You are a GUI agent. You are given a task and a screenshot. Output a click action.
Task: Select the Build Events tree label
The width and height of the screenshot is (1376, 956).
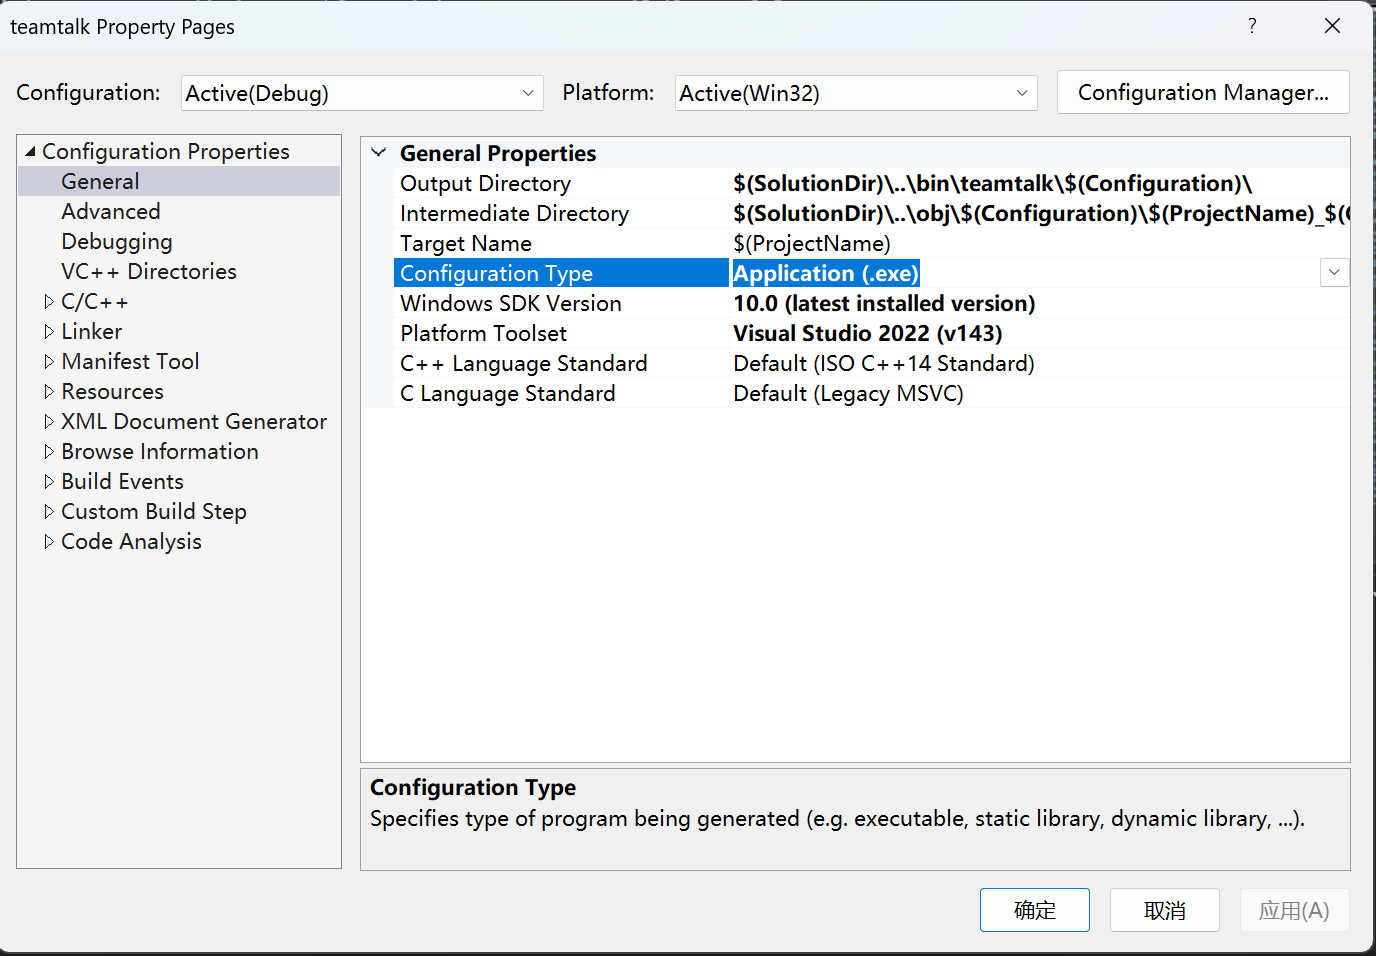click(122, 481)
